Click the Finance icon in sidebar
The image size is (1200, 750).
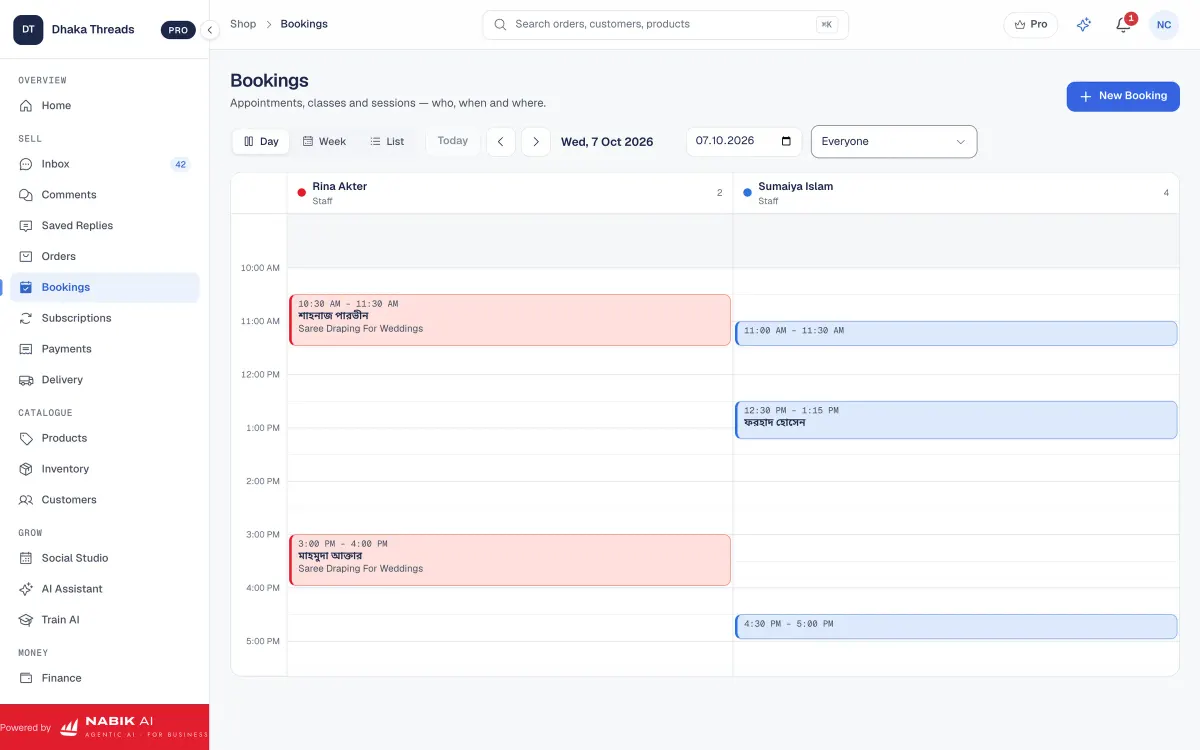(26, 678)
